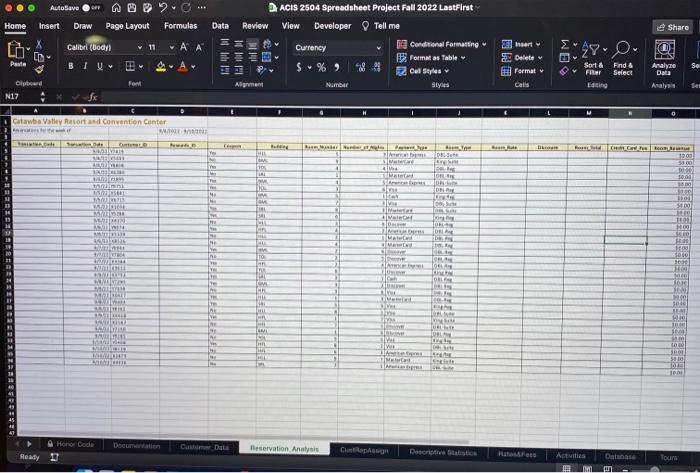Click the Cut scissors icon
This screenshot has height=473, width=700.
coord(39,45)
